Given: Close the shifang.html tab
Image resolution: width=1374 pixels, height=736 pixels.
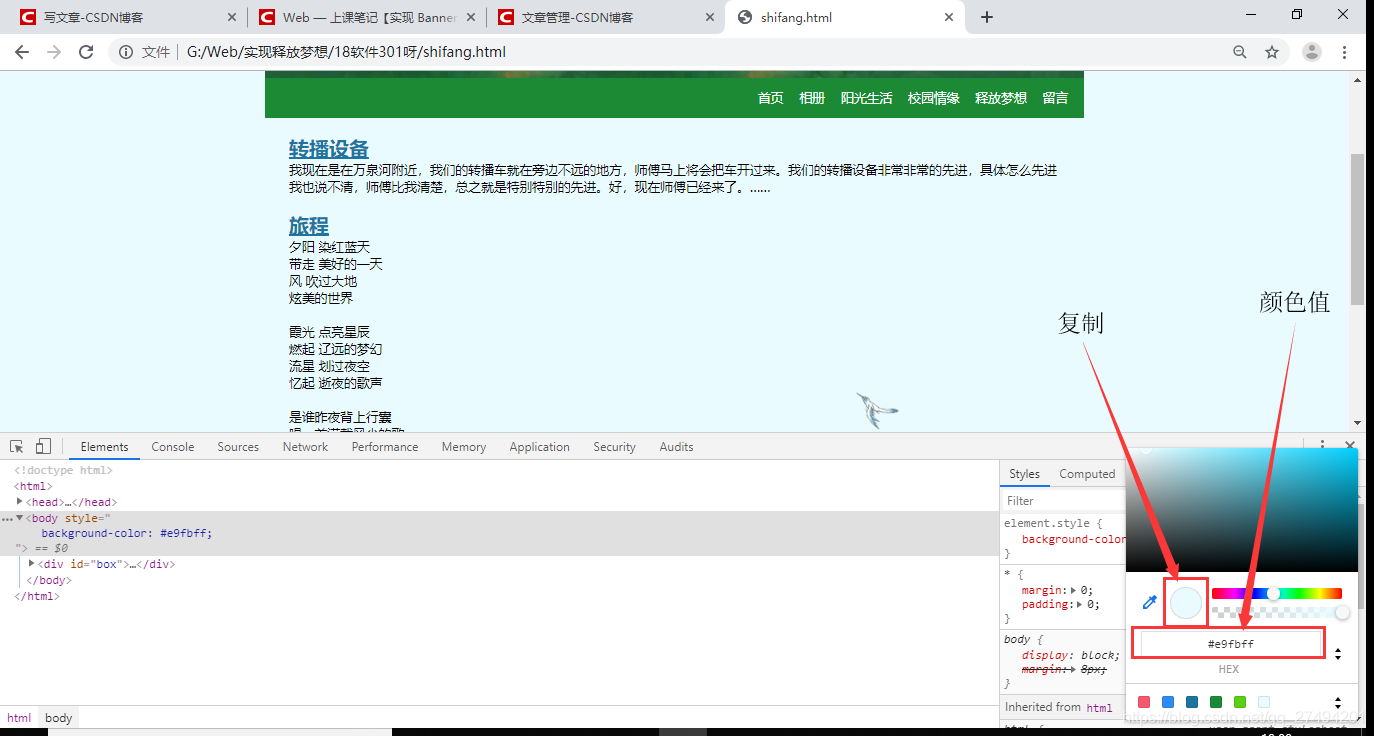Looking at the screenshot, I should 949,17.
